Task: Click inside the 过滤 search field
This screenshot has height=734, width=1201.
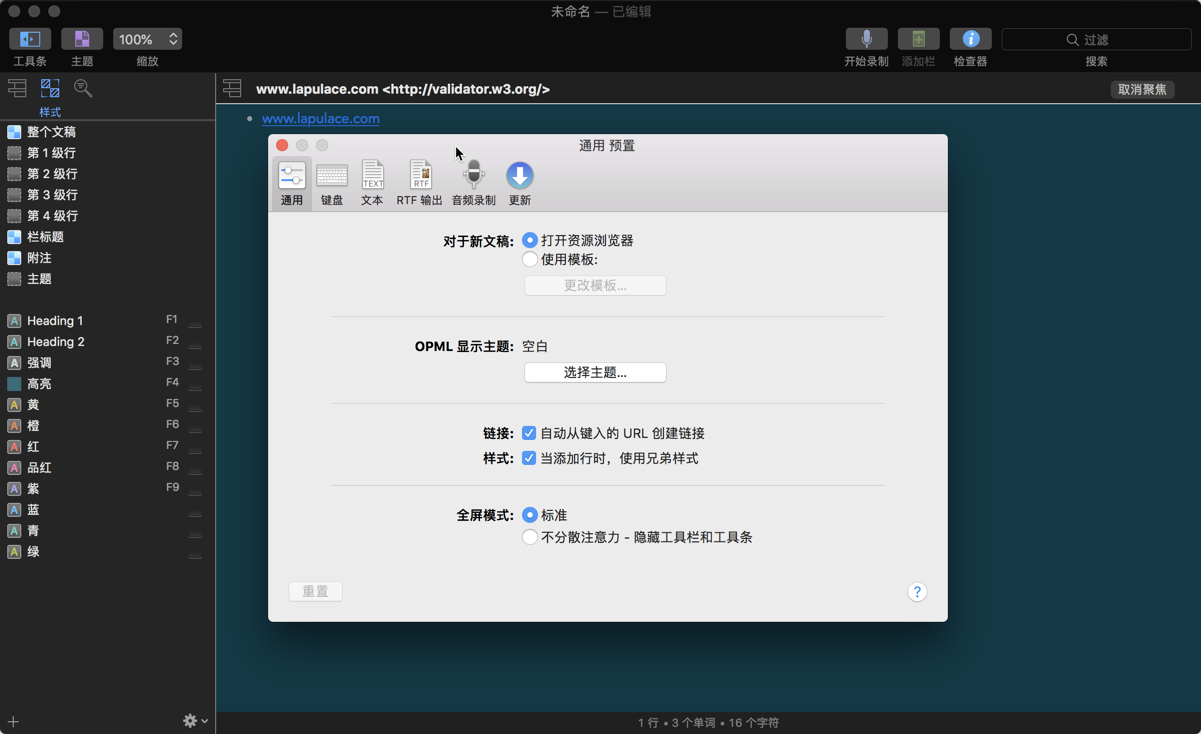Action: point(1095,39)
